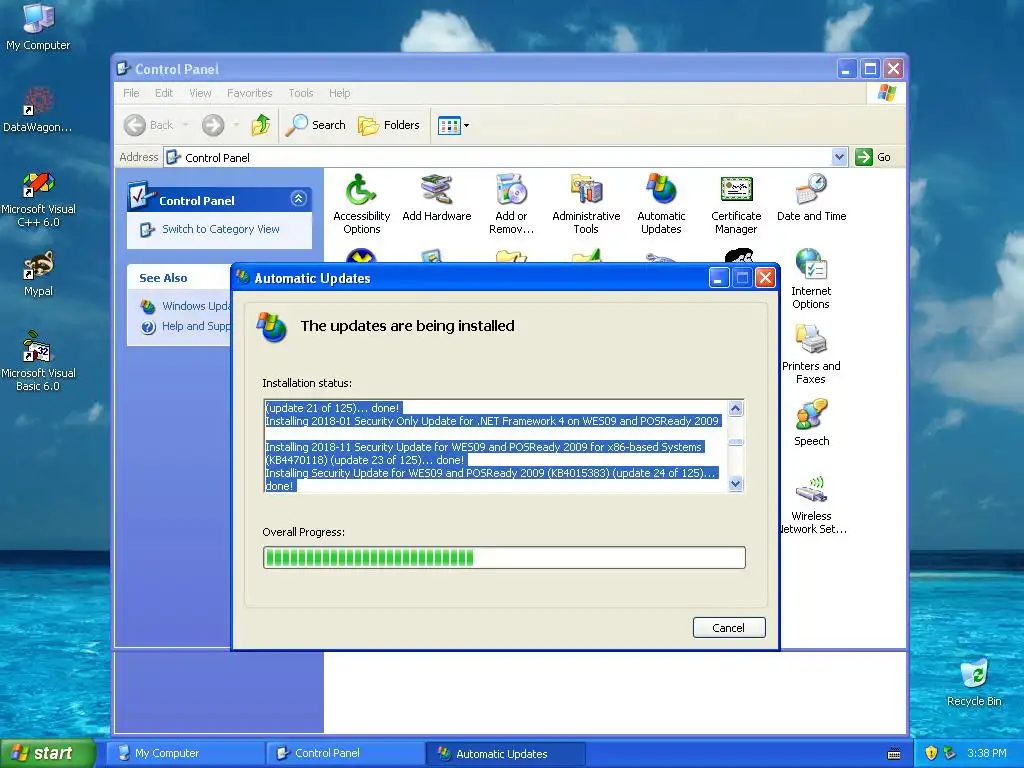1024x768 pixels.
Task: Open the Speech applet
Action: click(x=811, y=423)
